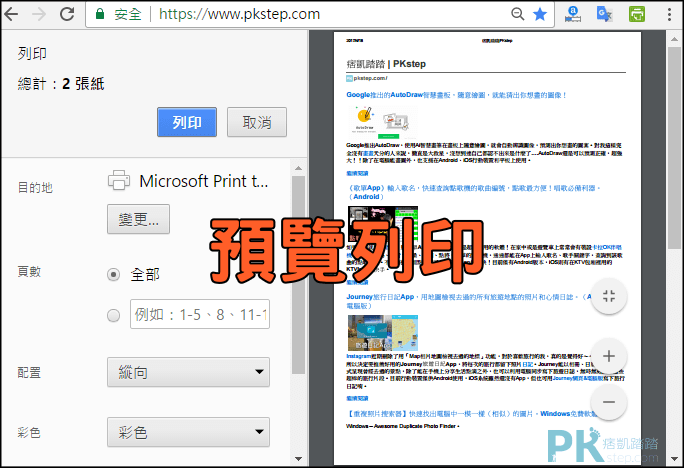The height and width of the screenshot is (468, 684).
Task: Click the printer icon beside Microsoft Print
Action: coord(119,180)
